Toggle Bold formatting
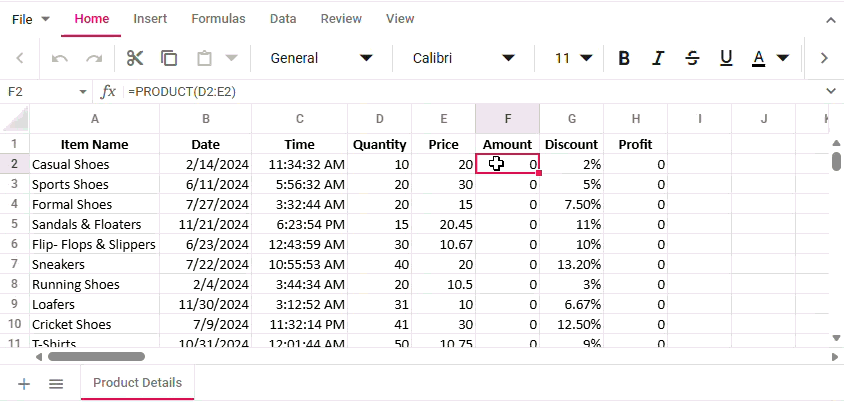Viewport: 844px width, 408px height. click(x=624, y=58)
